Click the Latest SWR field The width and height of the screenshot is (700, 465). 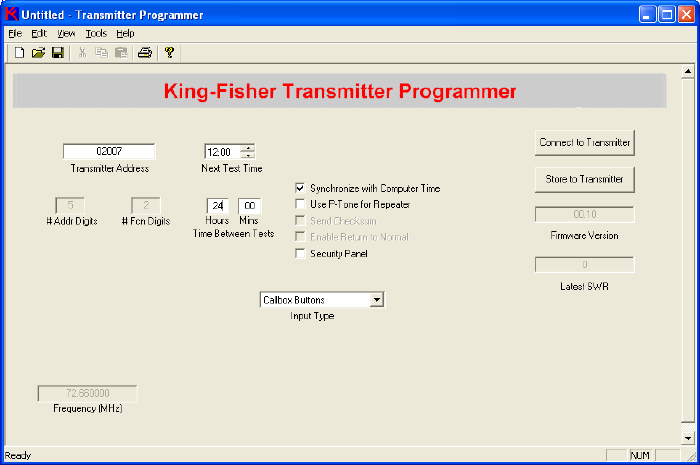584,265
